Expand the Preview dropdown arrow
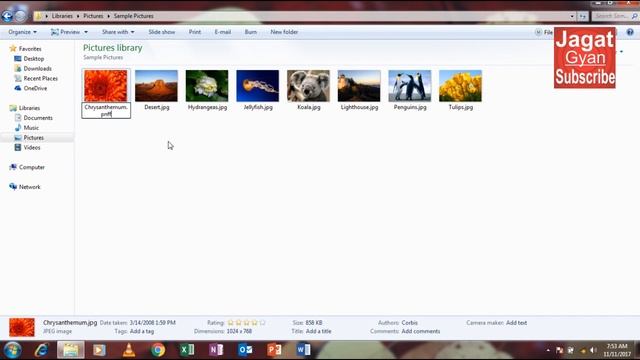This screenshot has height=360, width=640. pos(86,32)
